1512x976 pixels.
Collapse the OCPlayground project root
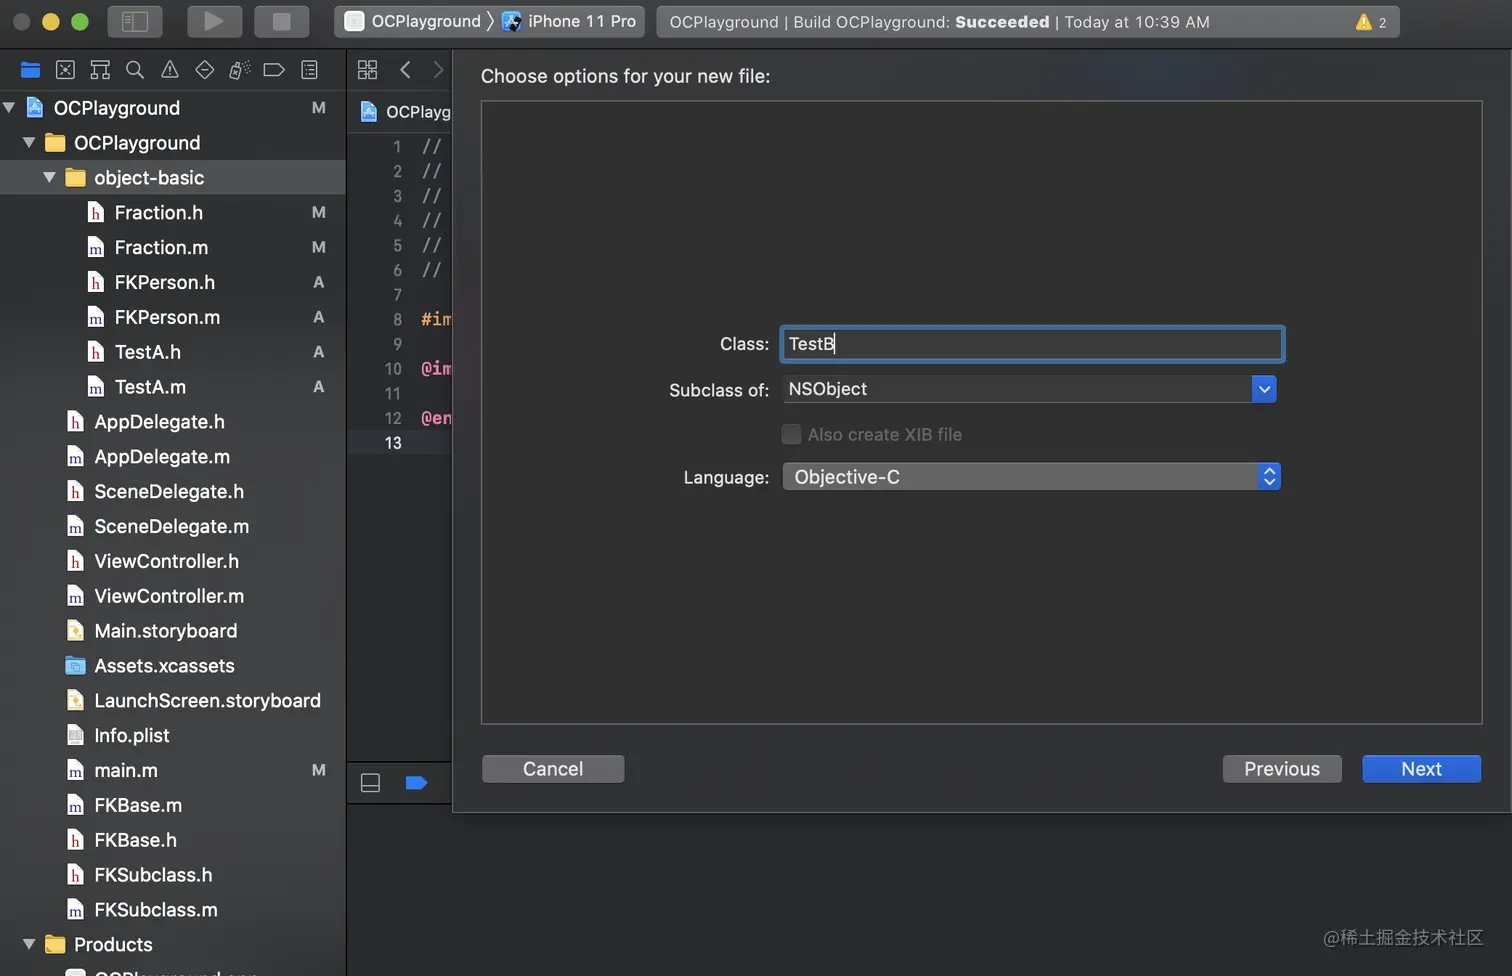click(9, 108)
